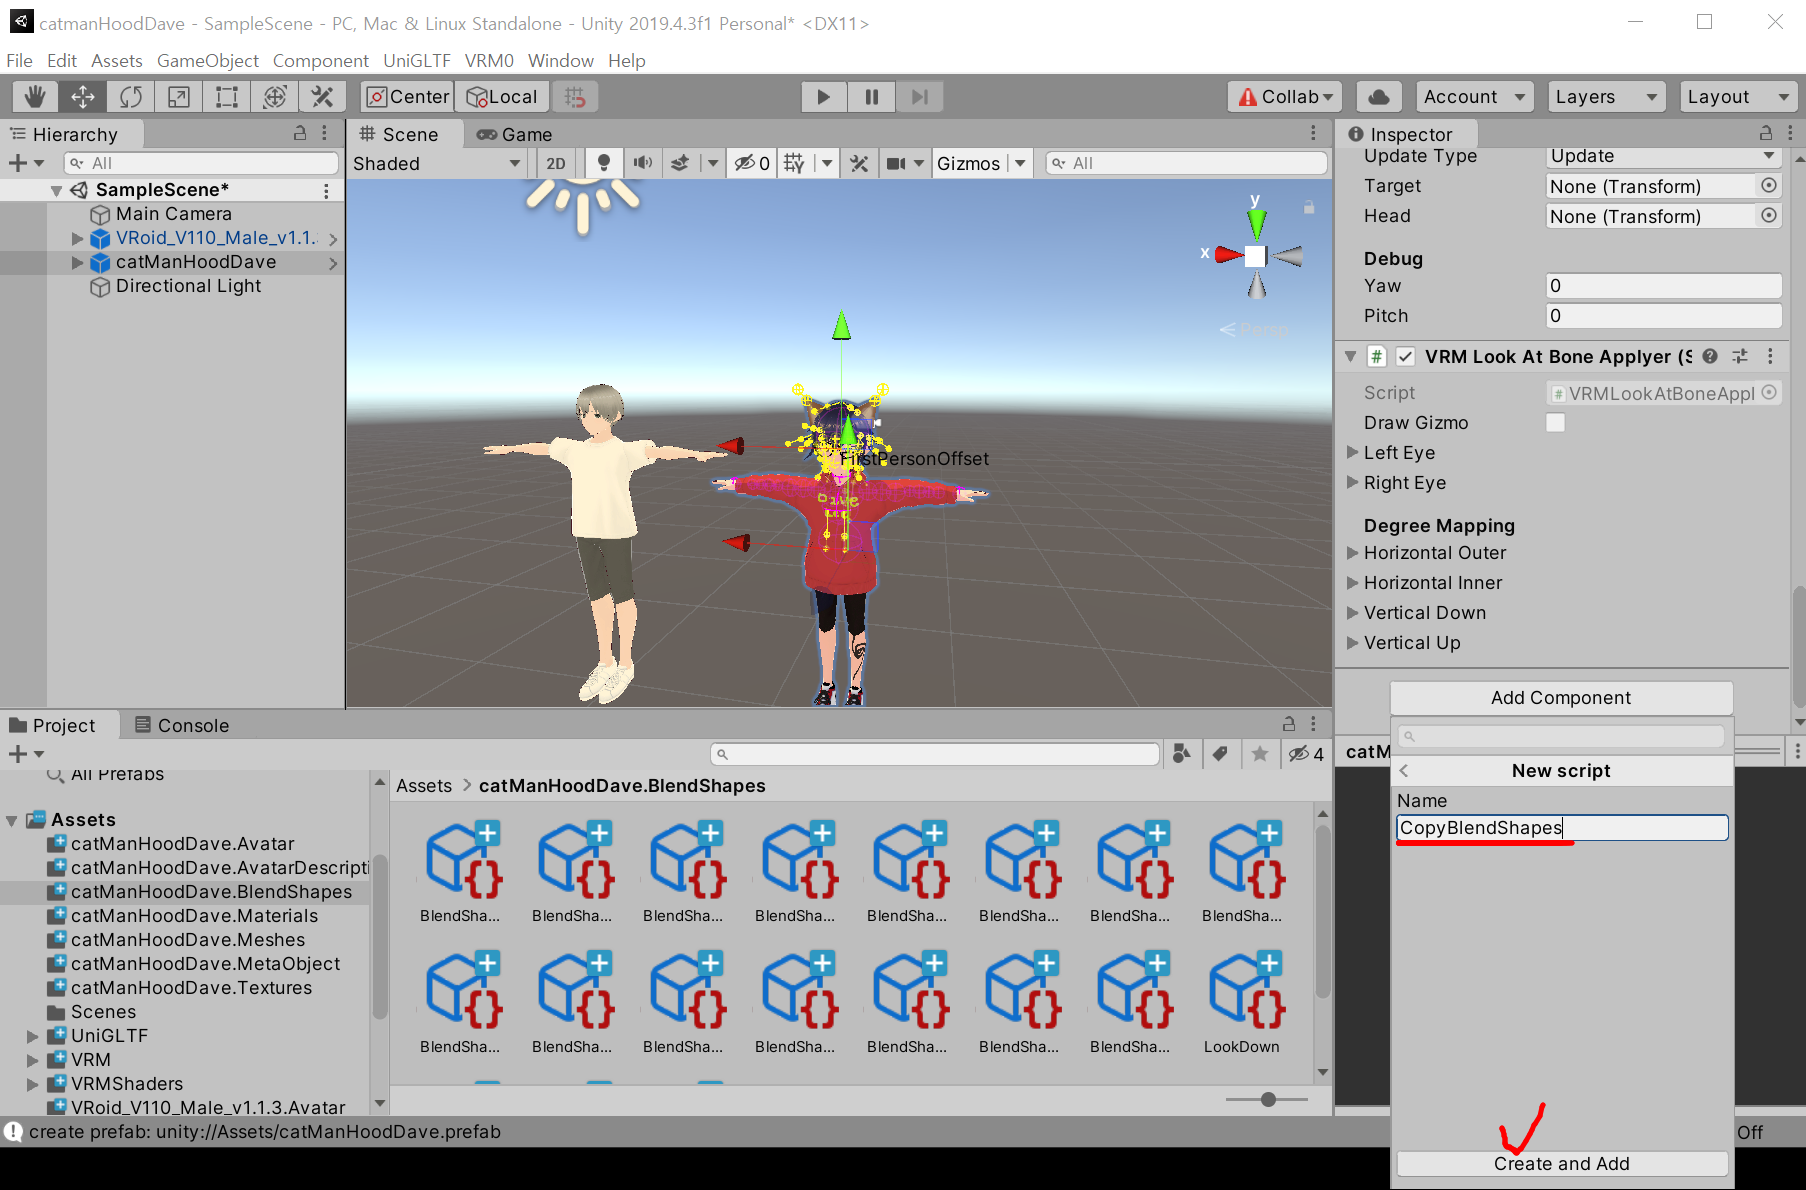The image size is (1806, 1190).
Task: Show favorites star in Project
Action: (1260, 754)
